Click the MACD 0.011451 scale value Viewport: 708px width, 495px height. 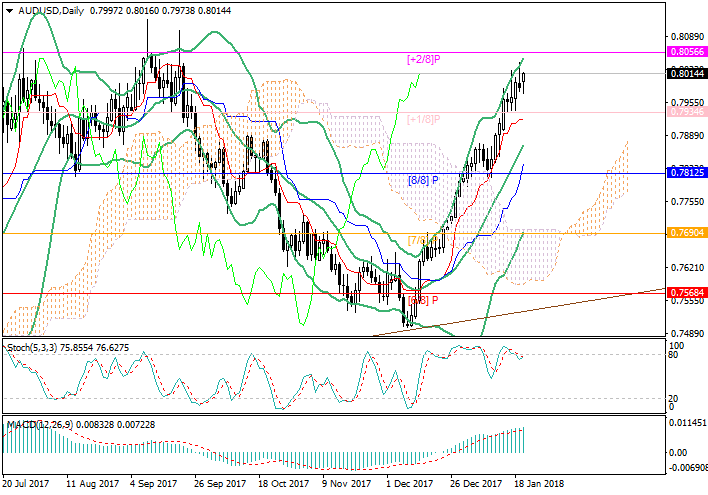[x=687, y=423]
